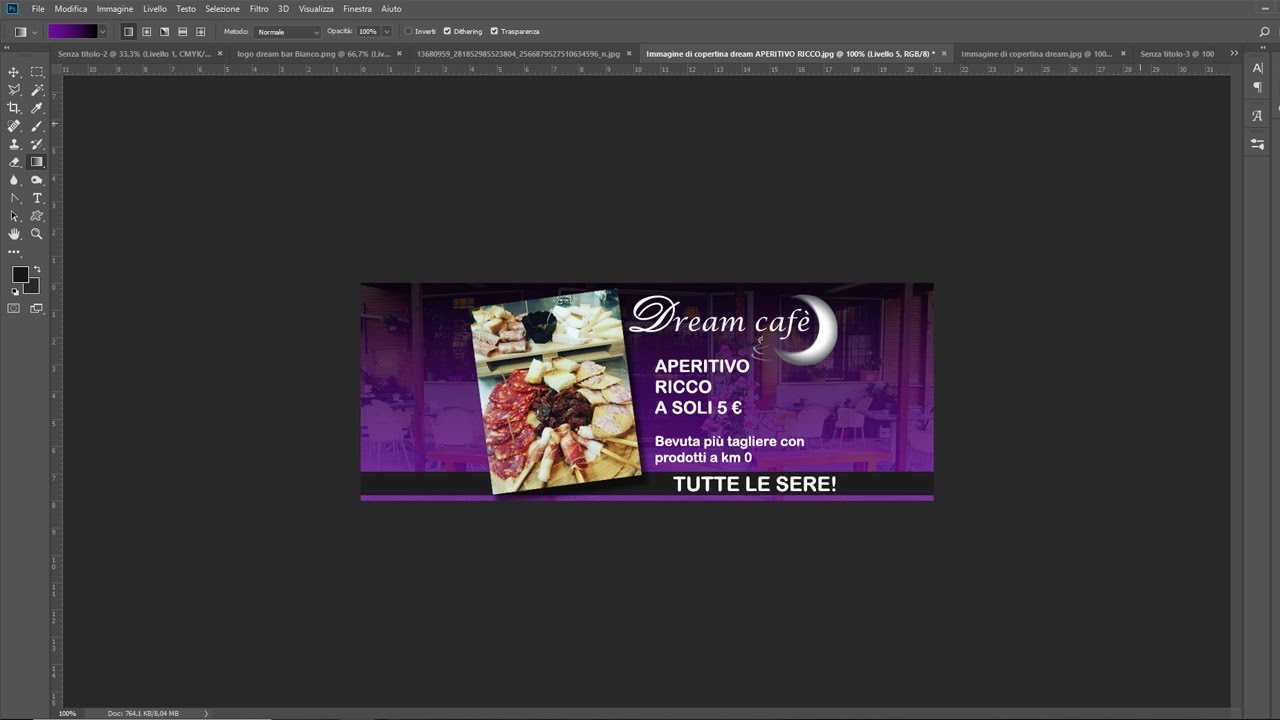
Task: Reset default foreground and background colors
Action: pyautogui.click(x=15, y=291)
